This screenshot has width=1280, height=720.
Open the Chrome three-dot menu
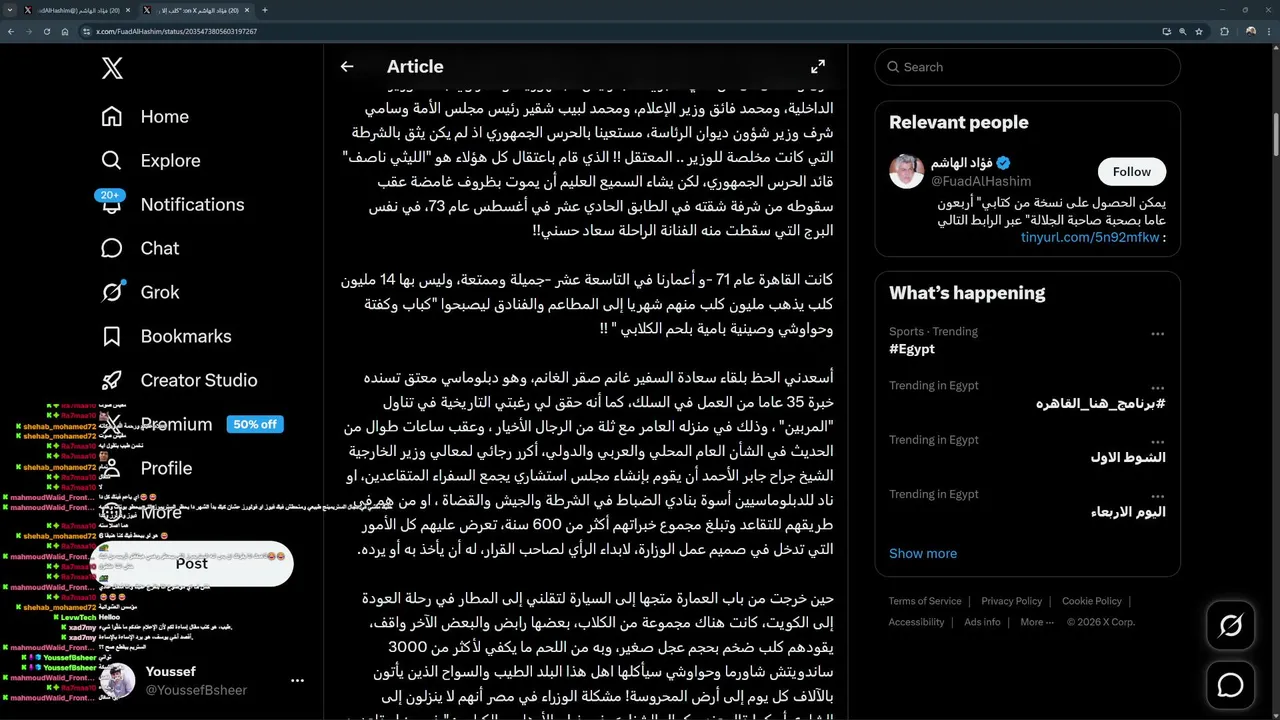(1268, 31)
